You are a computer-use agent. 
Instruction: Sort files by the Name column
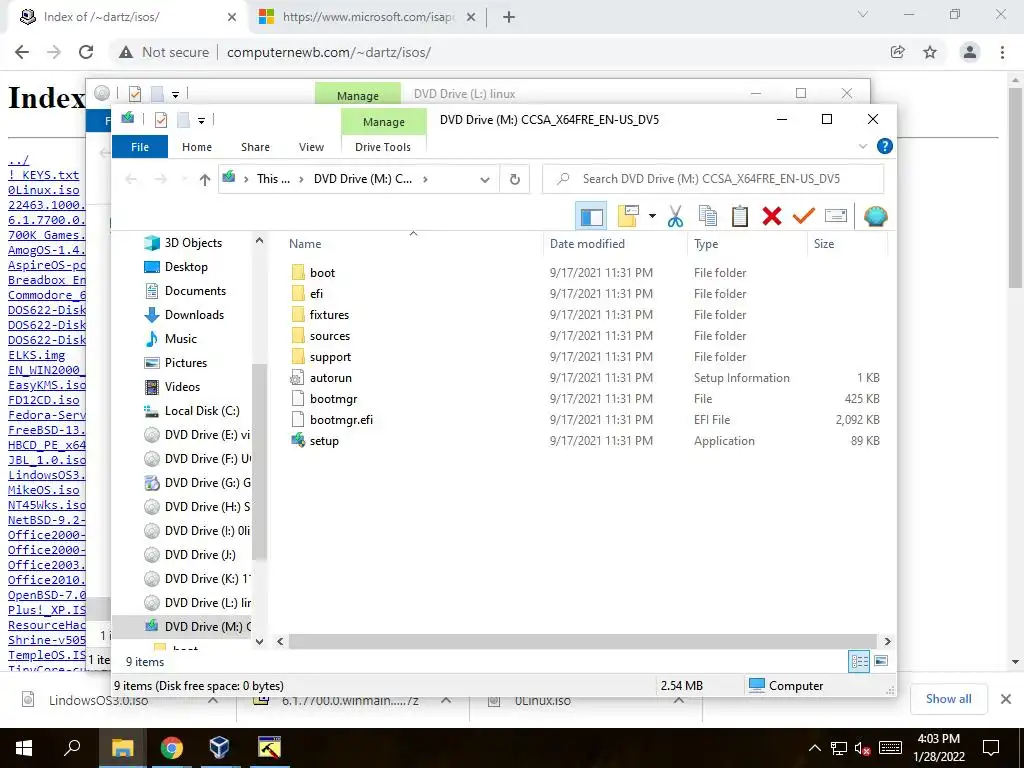click(305, 244)
